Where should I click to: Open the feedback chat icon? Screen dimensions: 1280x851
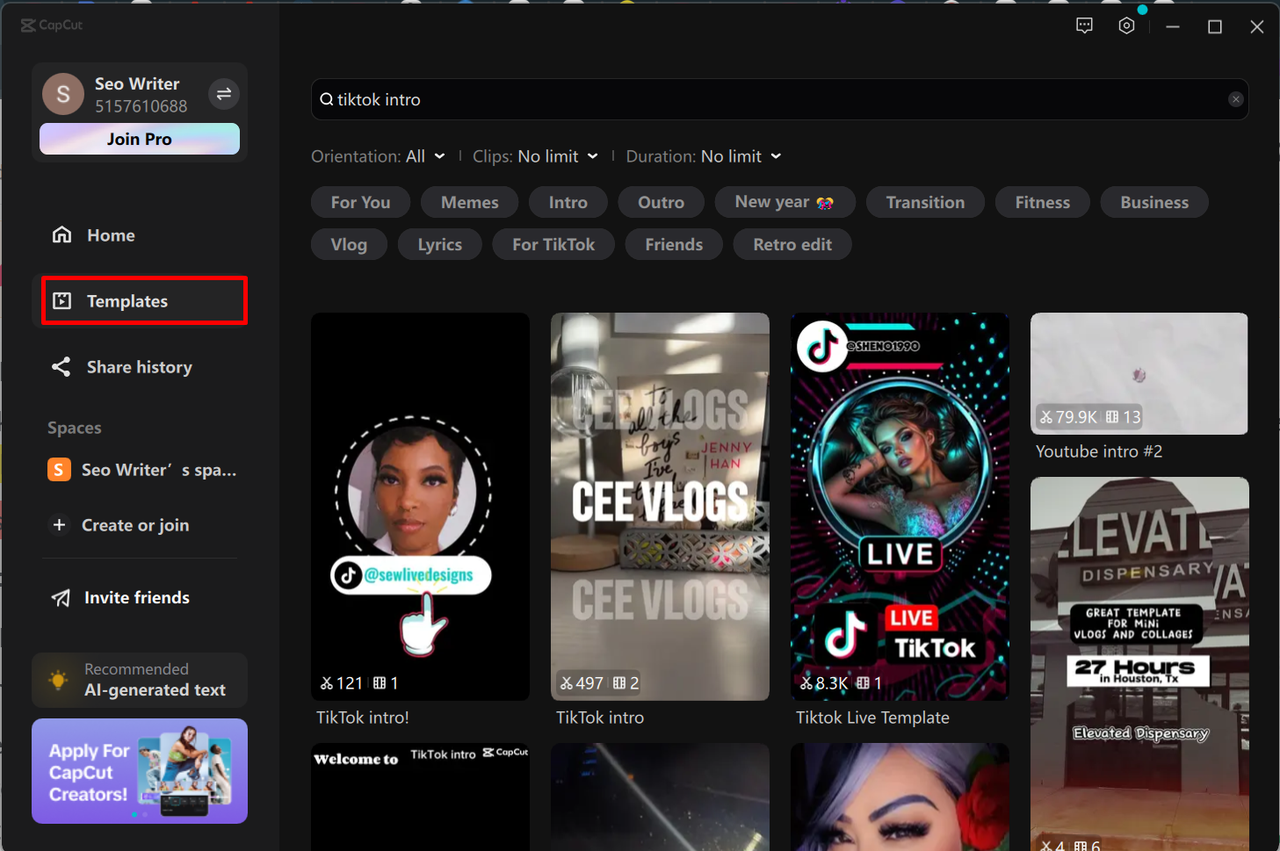(1084, 25)
